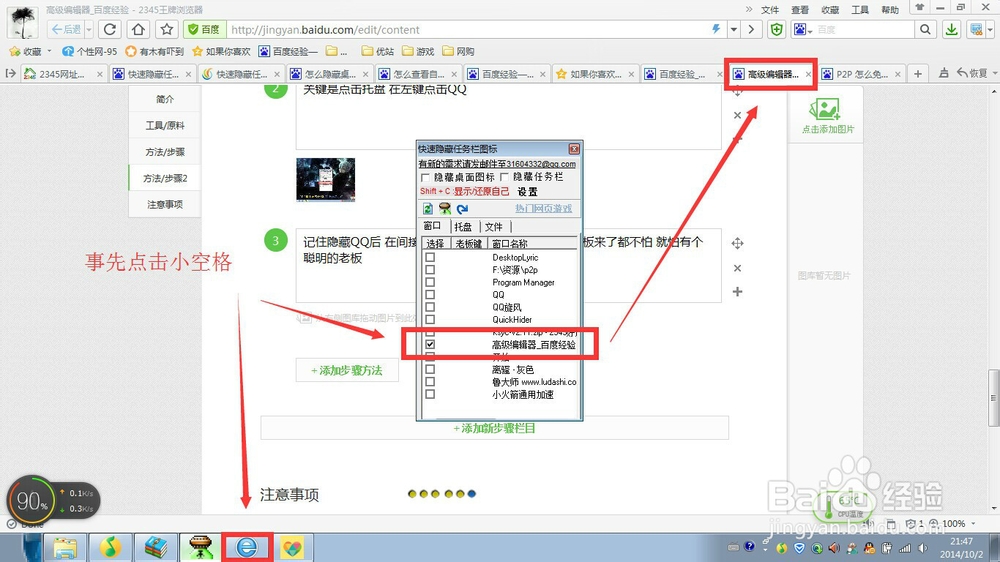
Task: Expand the 收藏 favorites dropdown arrow
Action: coord(49,51)
